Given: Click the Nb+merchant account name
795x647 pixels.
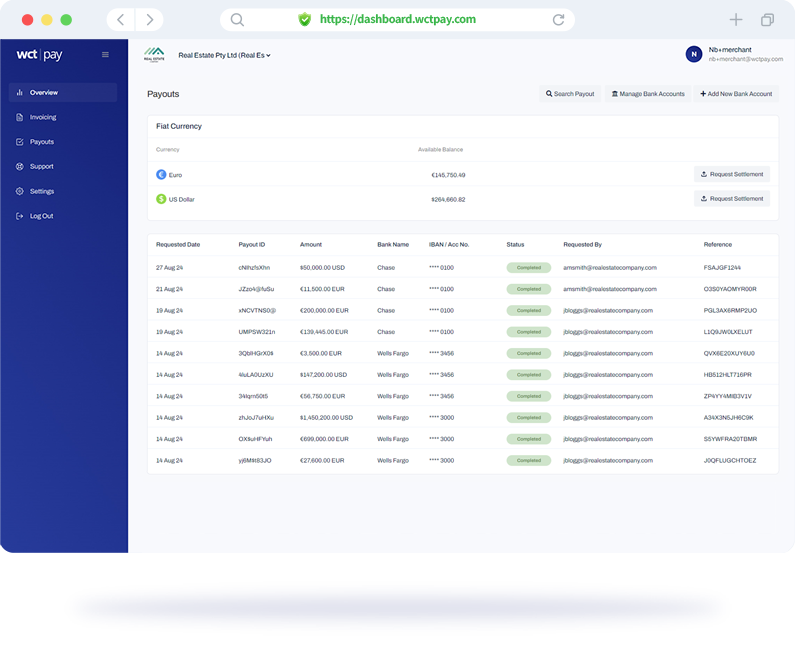Looking at the screenshot, I should [x=730, y=50].
